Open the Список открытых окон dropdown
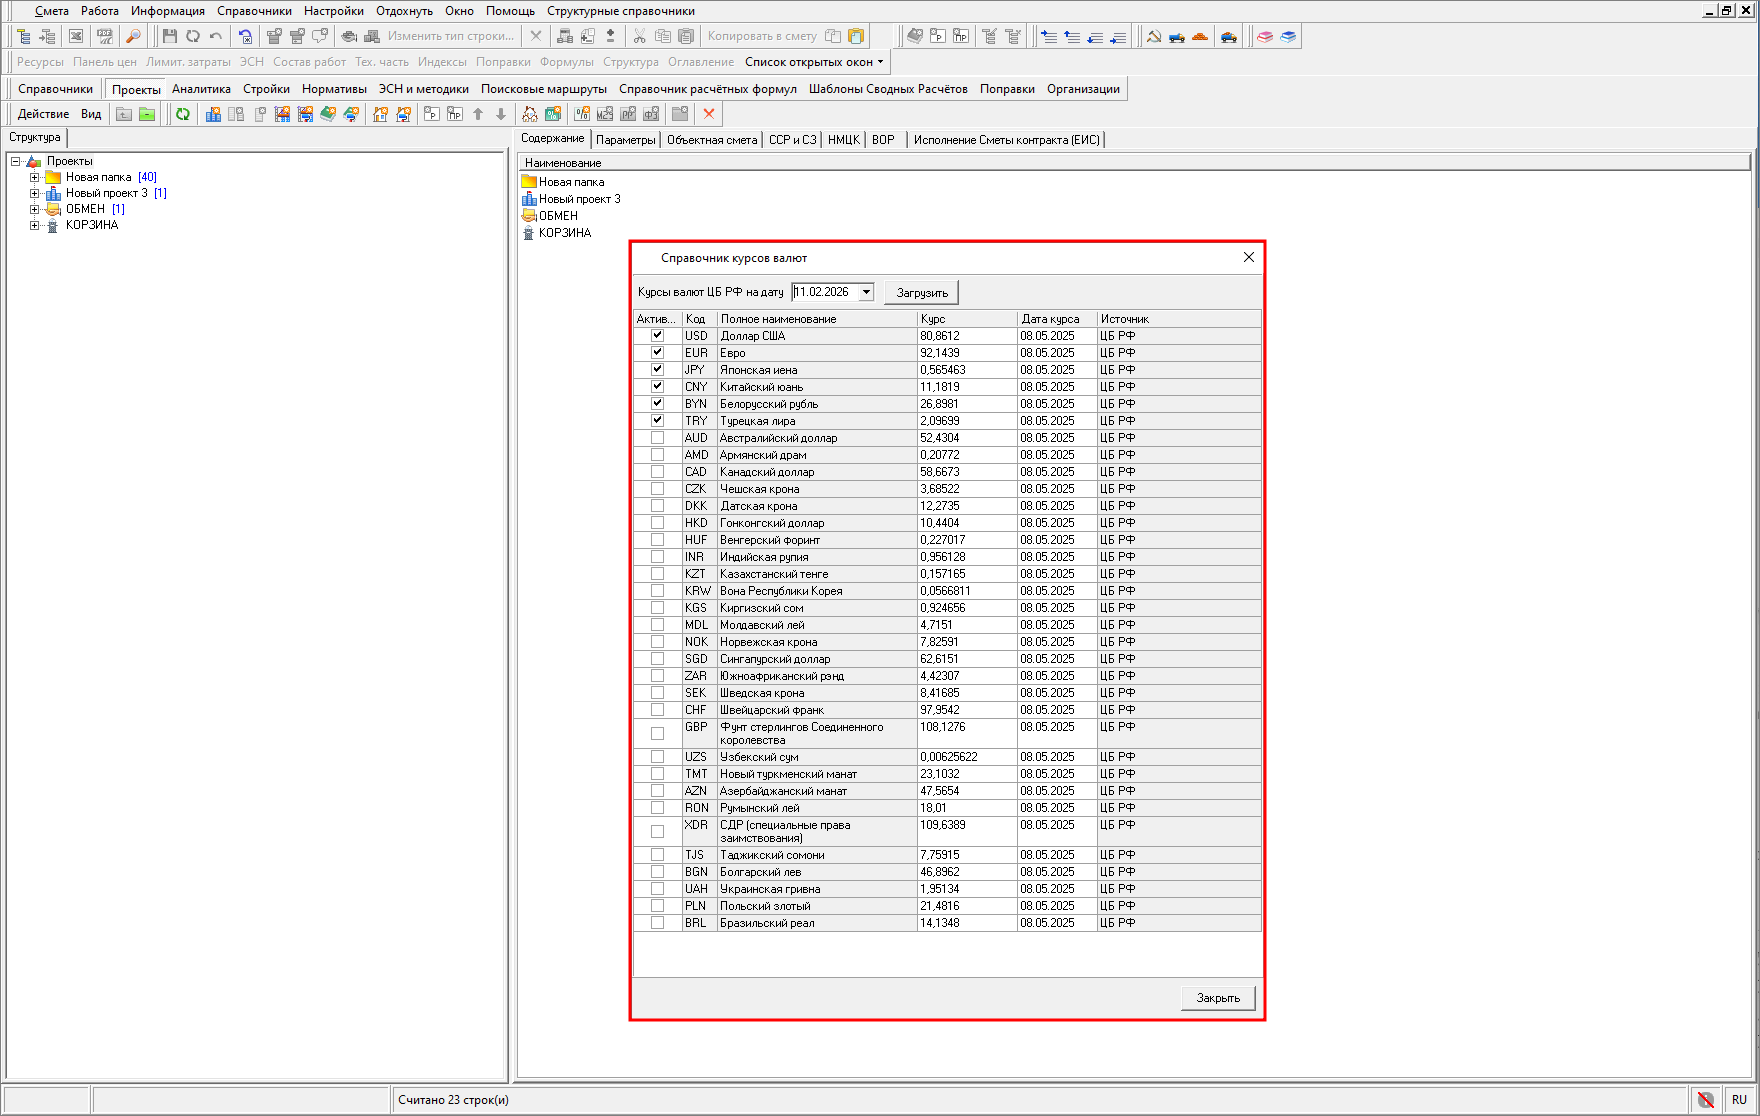This screenshot has width=1760, height=1116. [x=814, y=62]
